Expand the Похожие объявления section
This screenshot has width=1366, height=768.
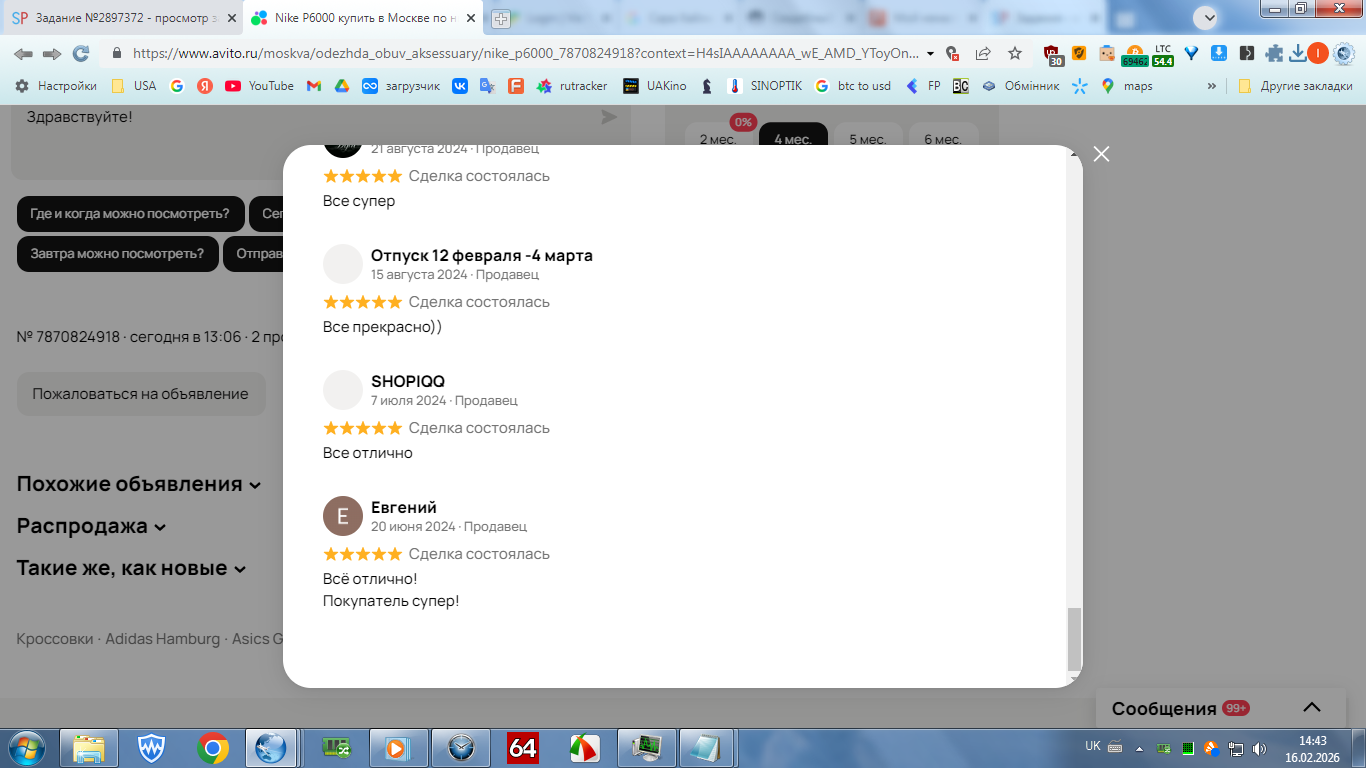[x=139, y=484]
